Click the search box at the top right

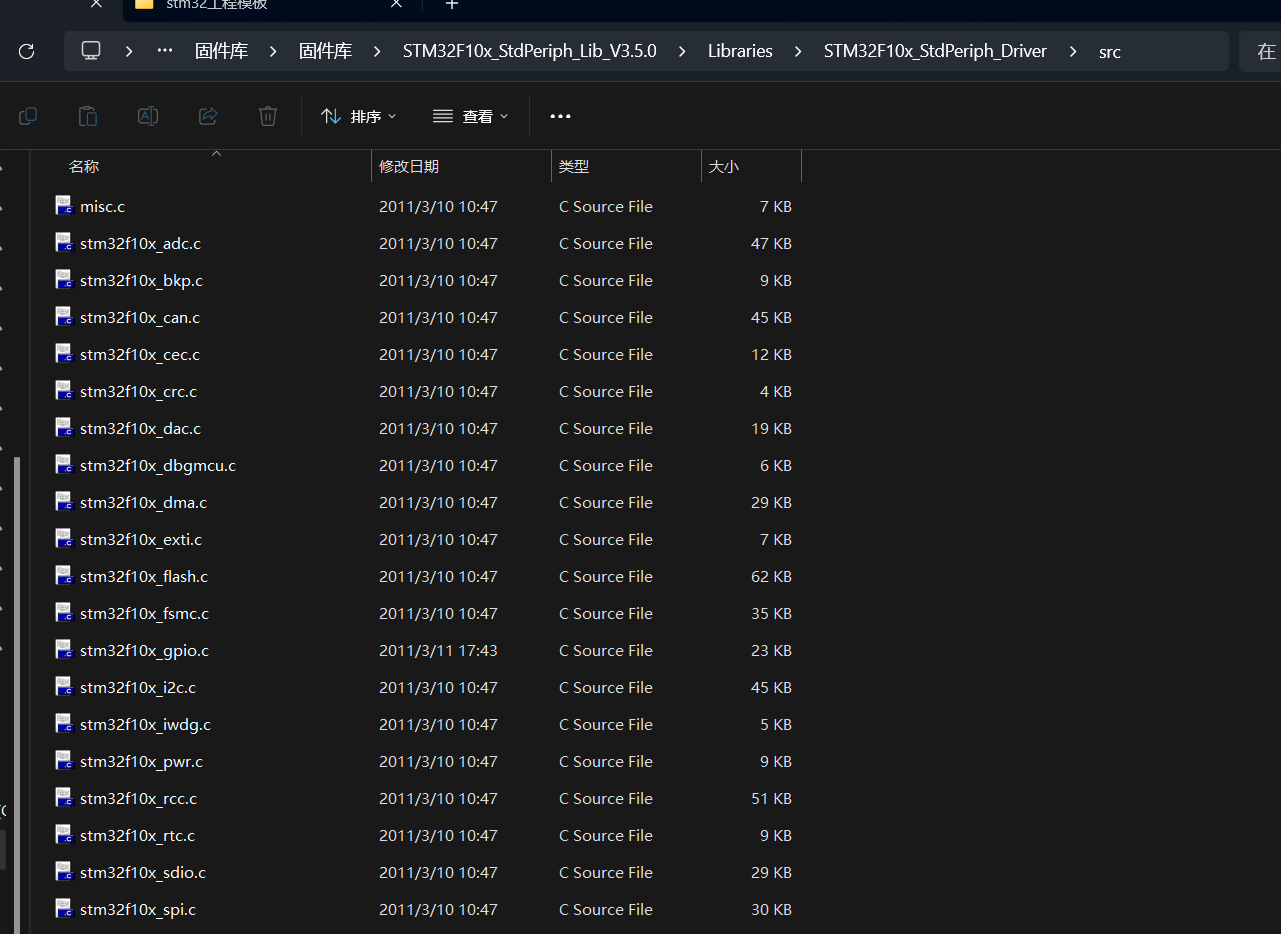pos(1260,51)
